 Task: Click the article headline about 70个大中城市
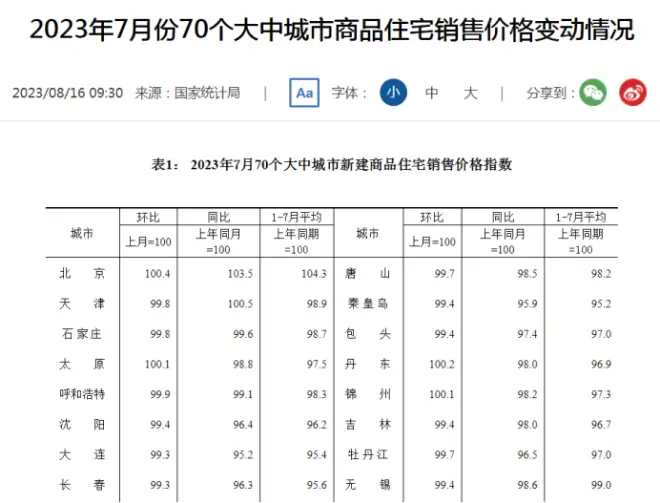point(330,30)
